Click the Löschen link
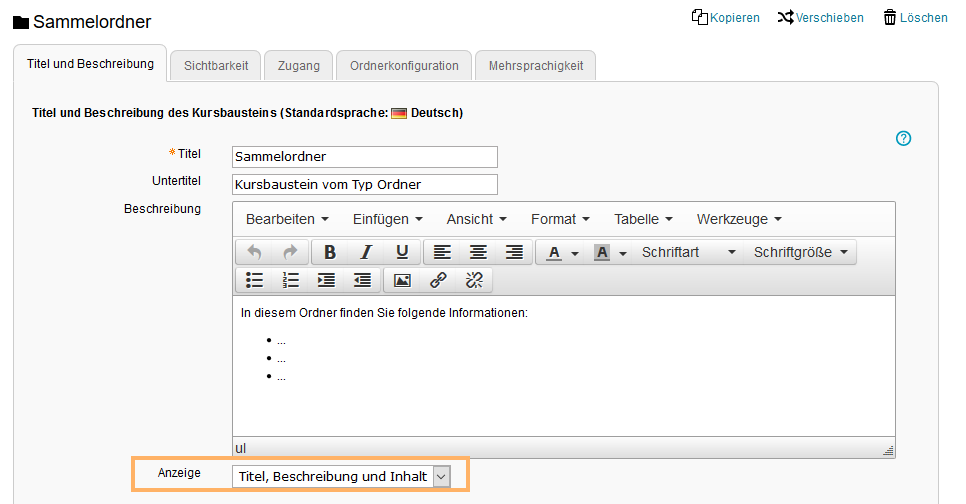Screen dimensions: 966x504 click(915, 17)
